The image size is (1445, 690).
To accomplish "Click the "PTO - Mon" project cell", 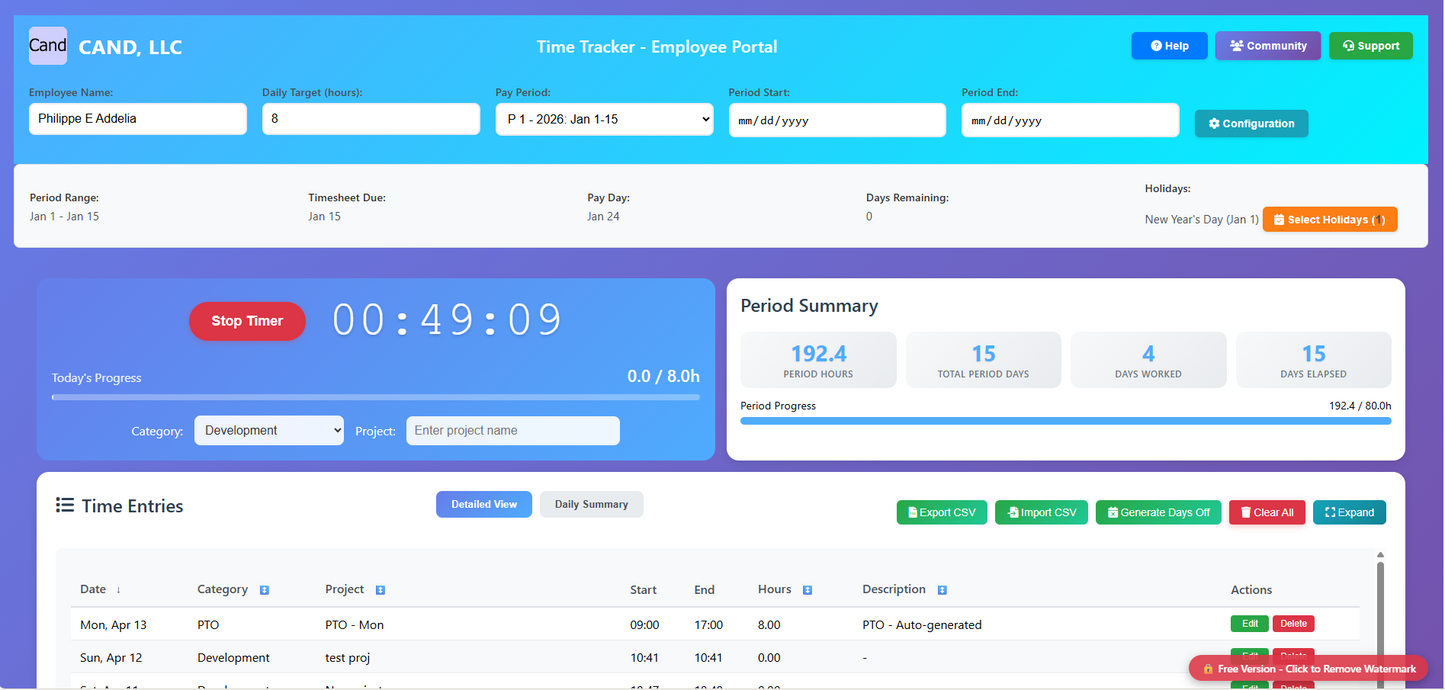I will point(355,625).
